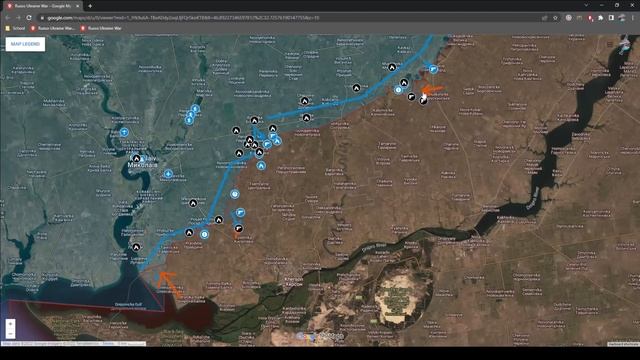Select the Russo Ukraine War browser tab
Screen dimensions: 640x360
tap(42, 6)
